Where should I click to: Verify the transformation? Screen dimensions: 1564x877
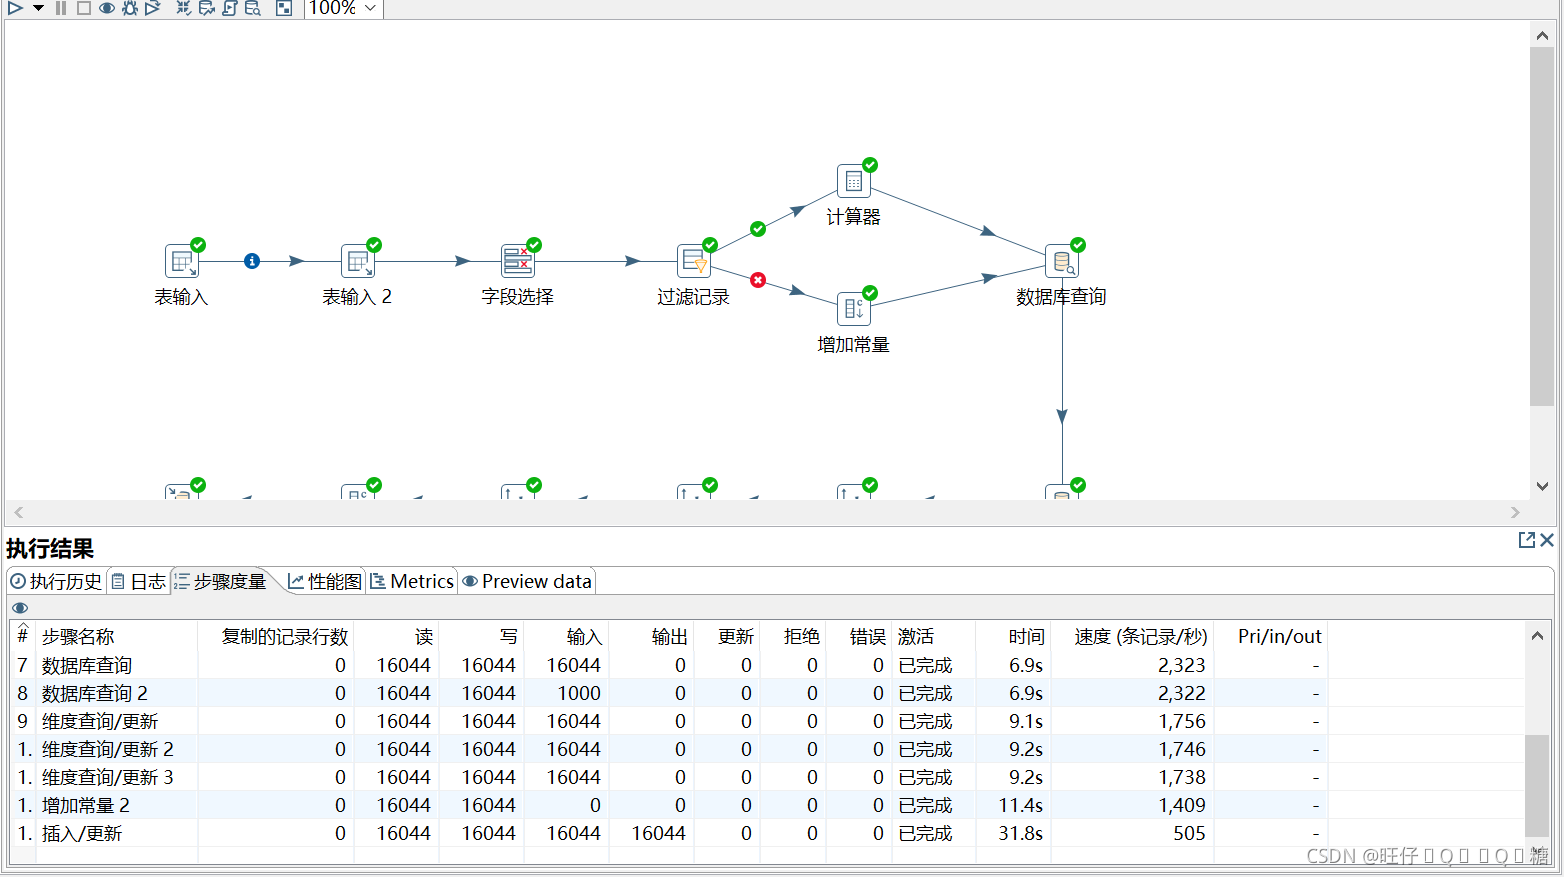[x=184, y=8]
